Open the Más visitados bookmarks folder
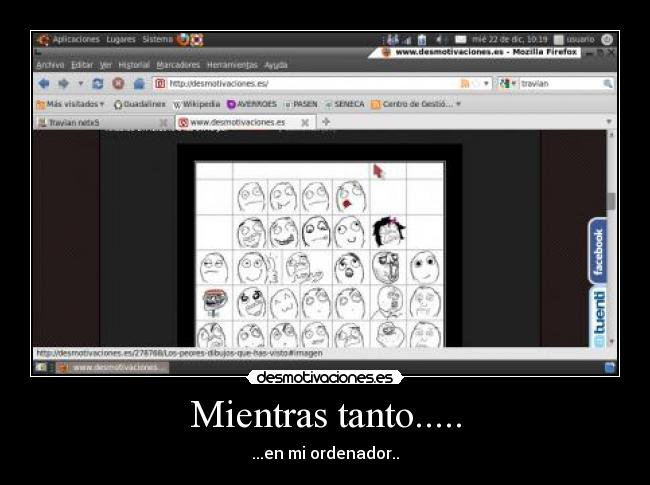Viewport: 650px width, 485px height. pos(70,104)
